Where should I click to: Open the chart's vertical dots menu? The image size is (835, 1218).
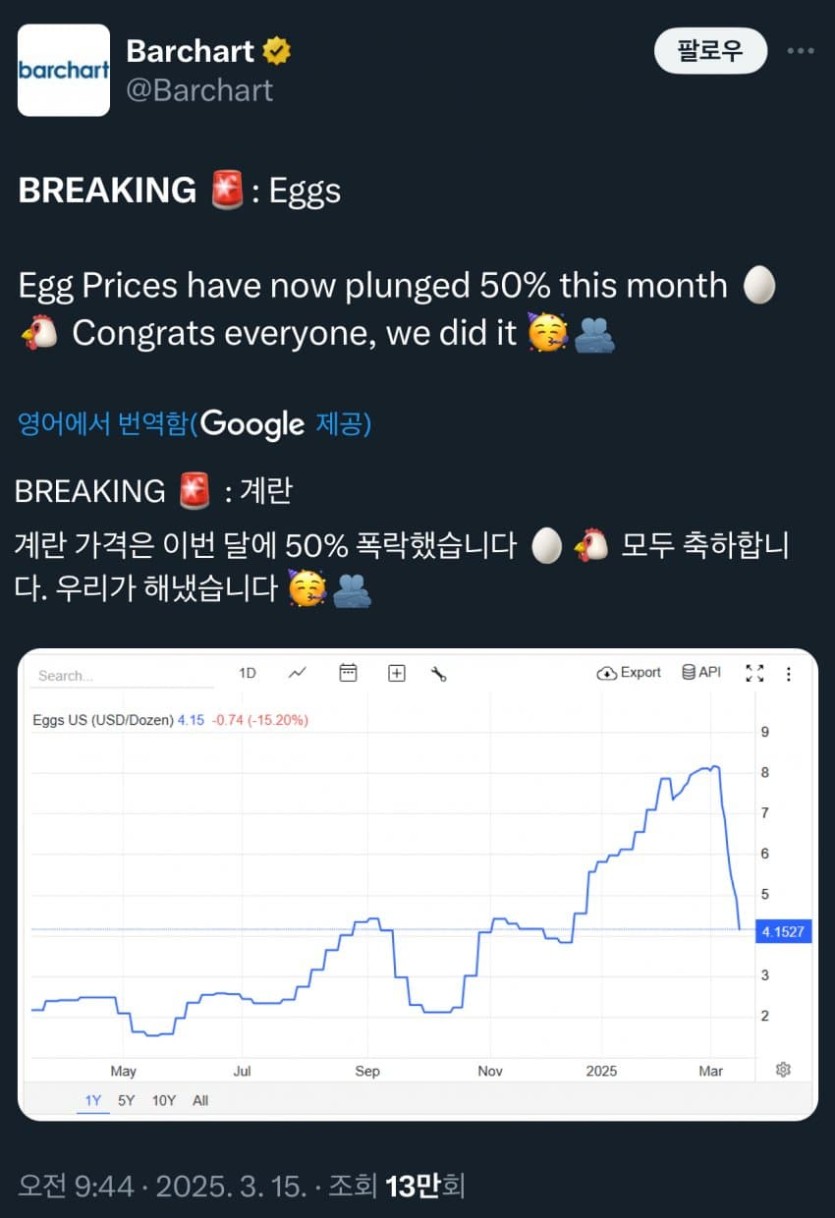789,673
